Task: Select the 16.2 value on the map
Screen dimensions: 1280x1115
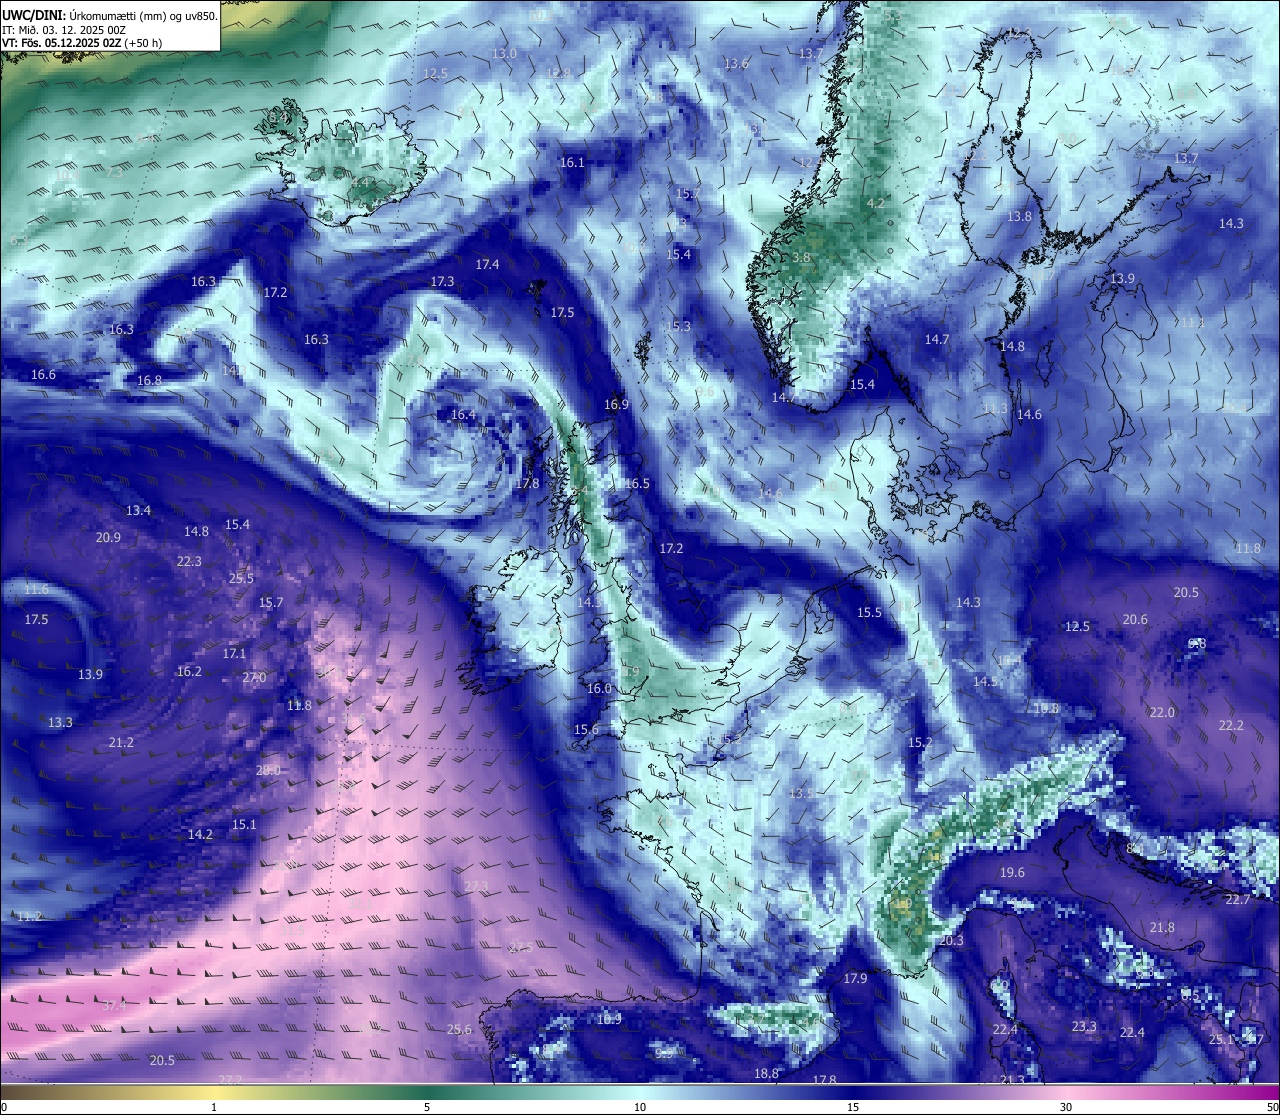Action: [189, 671]
